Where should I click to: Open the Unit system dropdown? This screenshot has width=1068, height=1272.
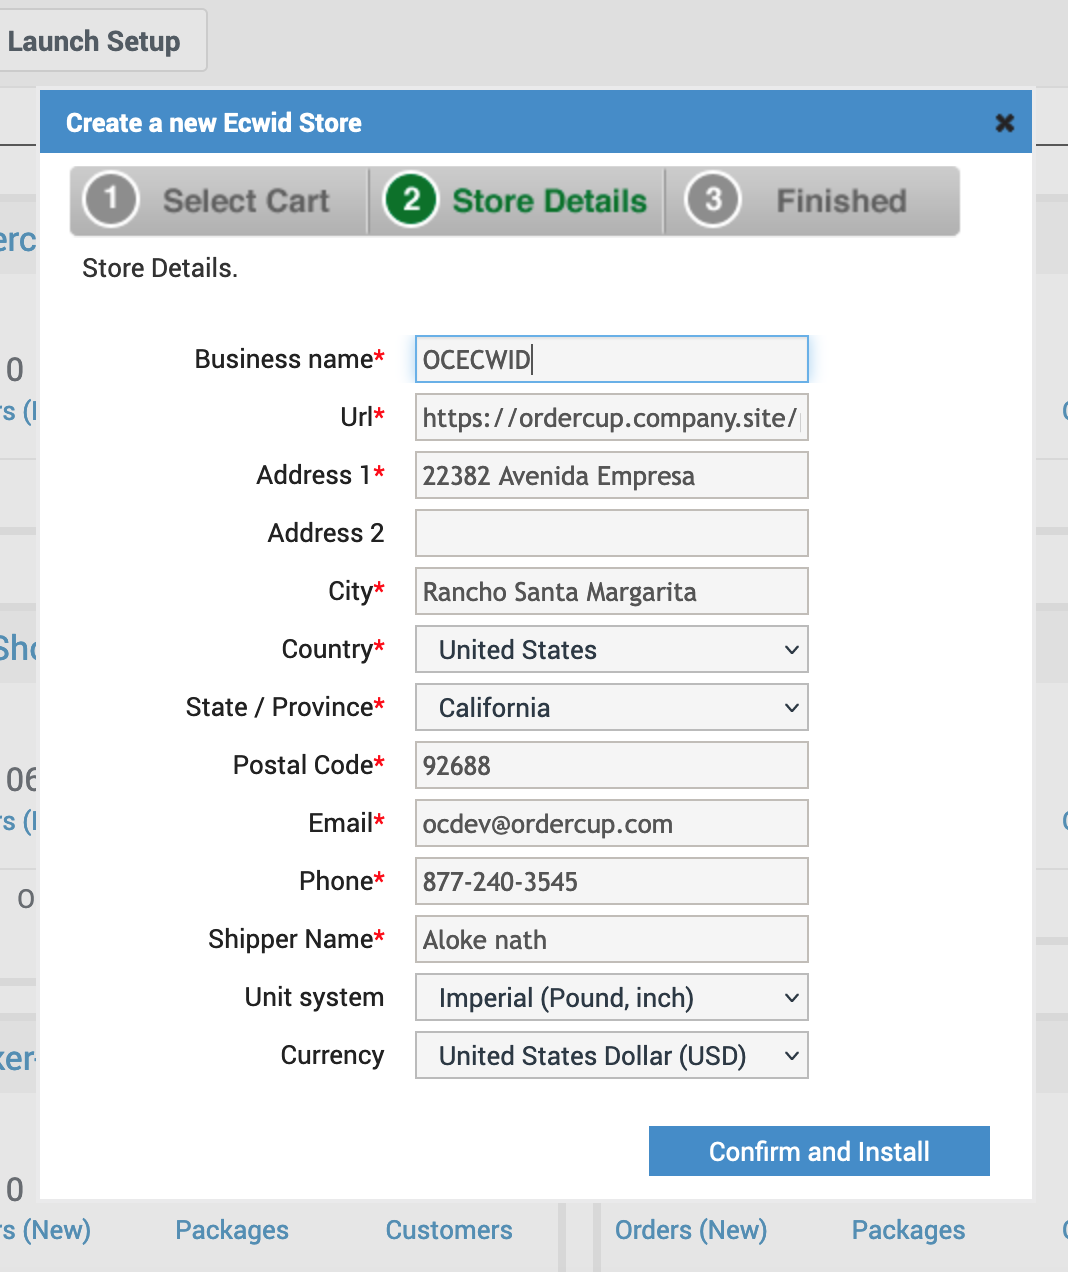click(x=612, y=998)
